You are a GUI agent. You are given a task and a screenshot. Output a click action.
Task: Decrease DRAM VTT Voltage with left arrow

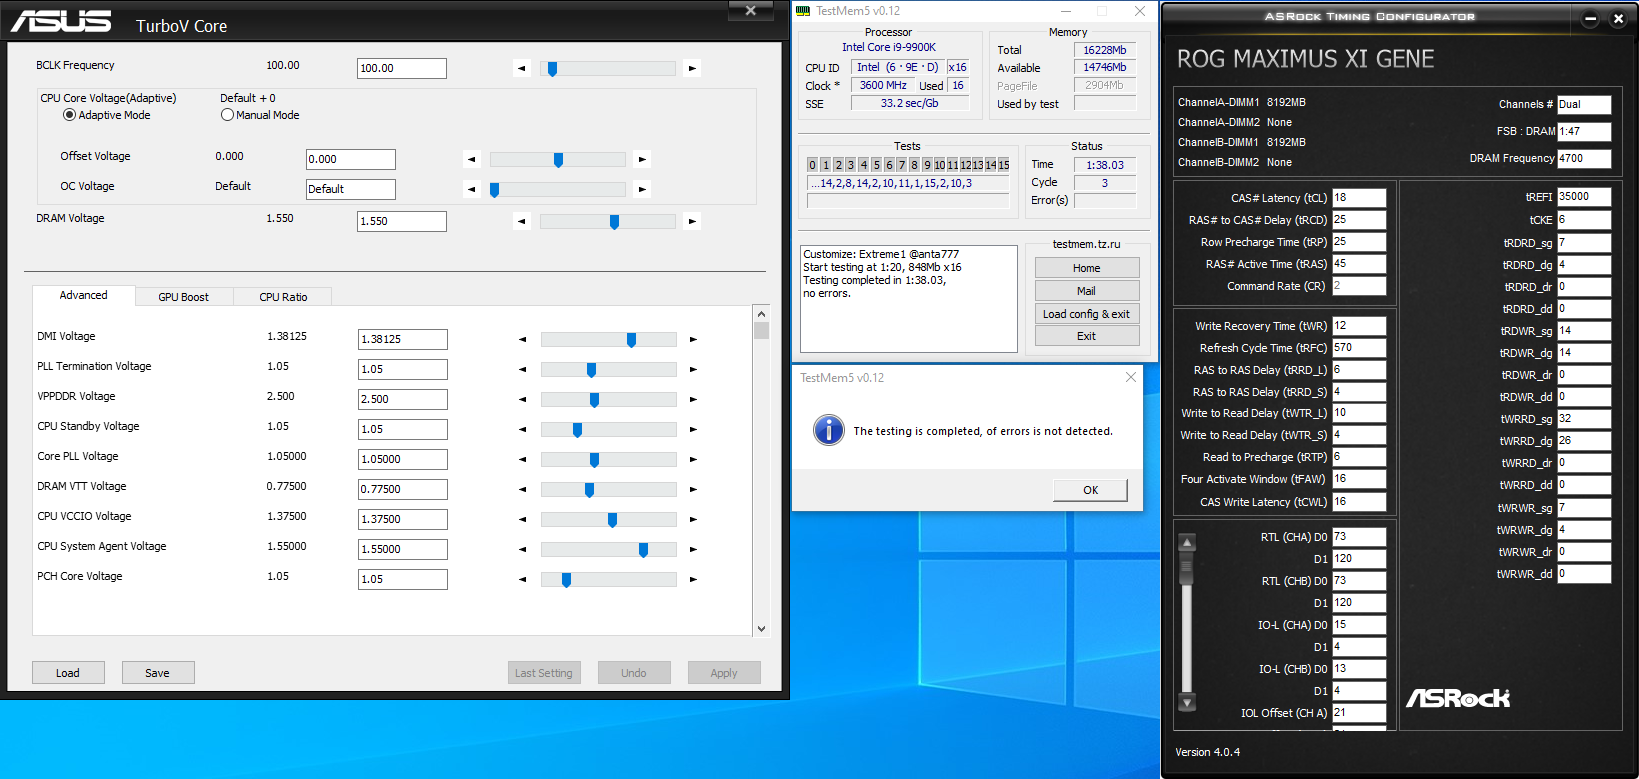522,489
